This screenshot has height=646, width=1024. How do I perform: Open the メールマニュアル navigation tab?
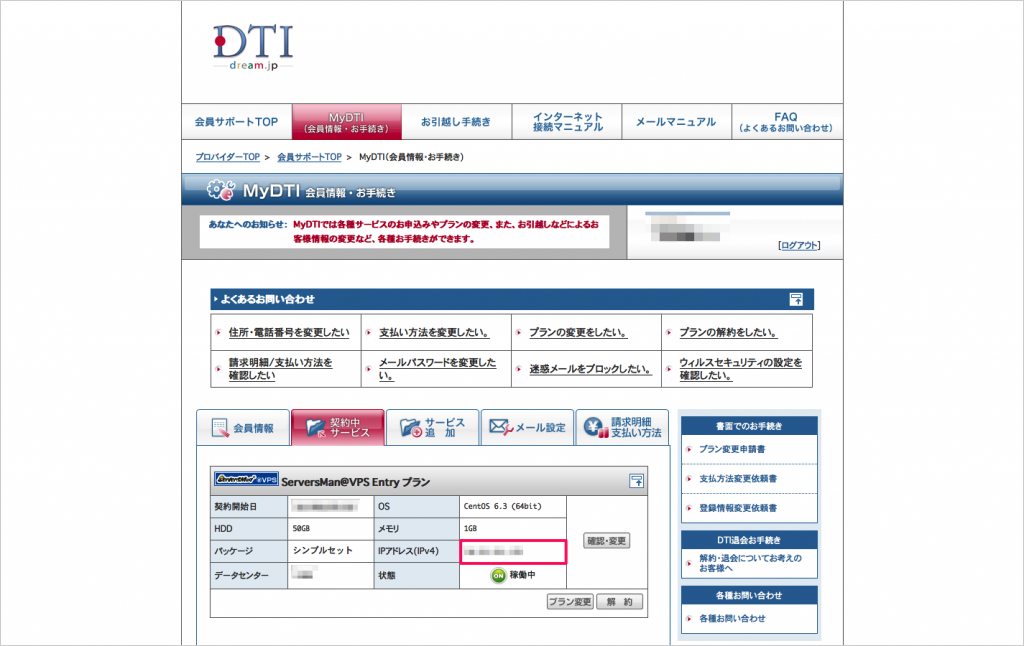676,122
